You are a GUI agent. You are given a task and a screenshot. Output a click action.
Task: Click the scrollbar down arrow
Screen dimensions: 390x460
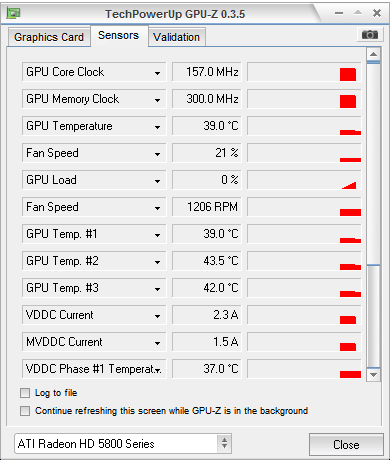click(x=373, y=375)
